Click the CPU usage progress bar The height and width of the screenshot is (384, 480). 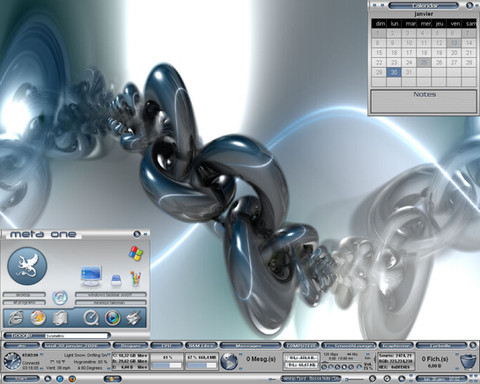tap(167, 365)
